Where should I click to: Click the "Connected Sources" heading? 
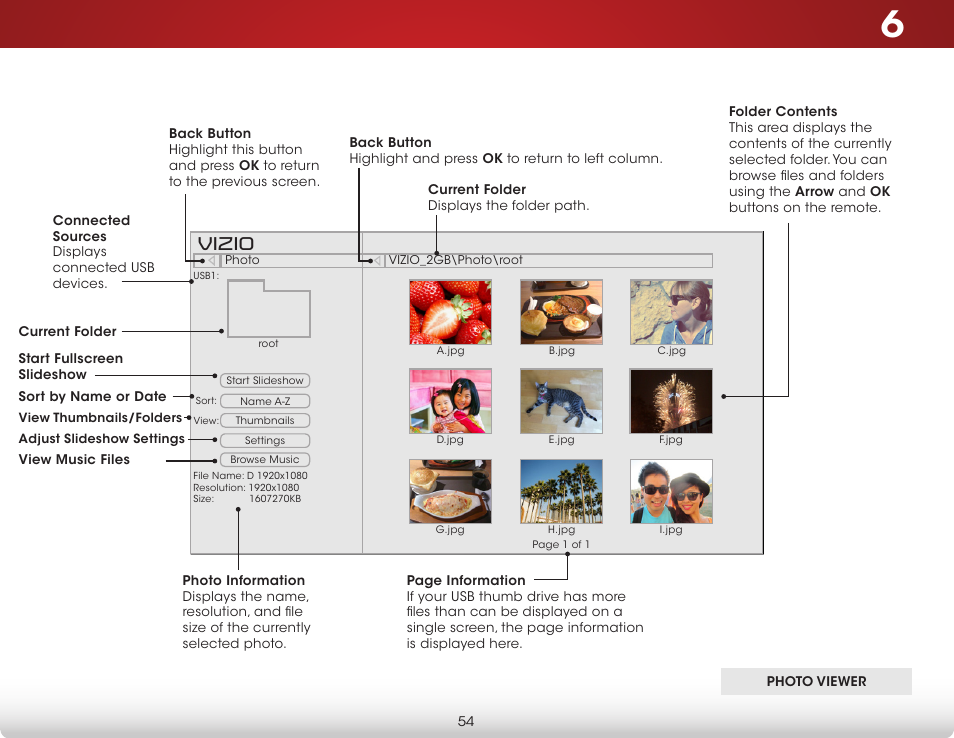coord(91,228)
